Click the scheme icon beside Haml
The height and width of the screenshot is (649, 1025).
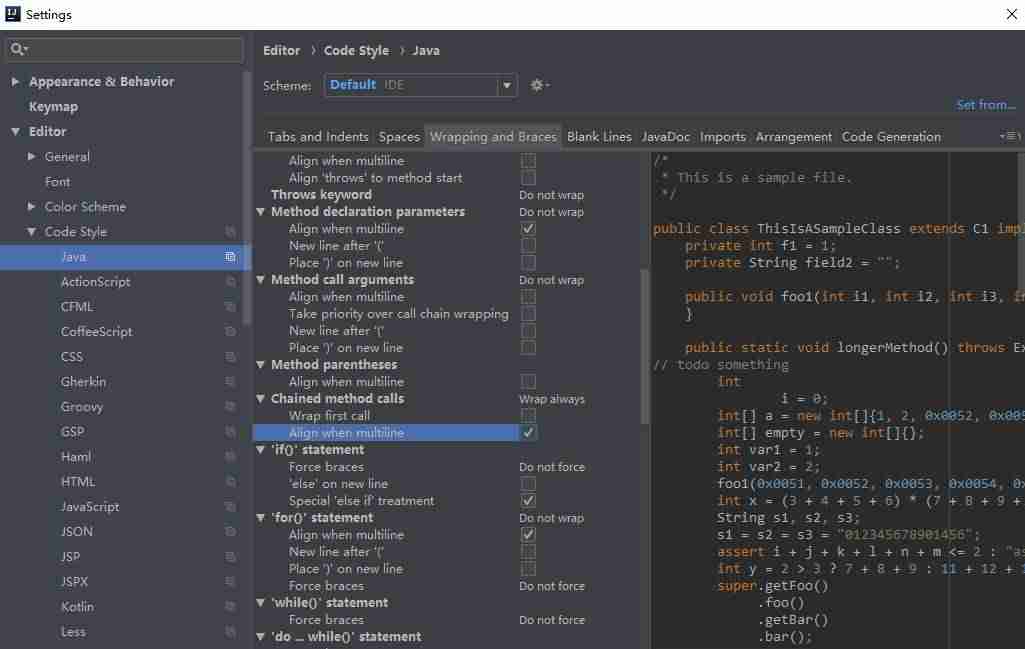230,456
